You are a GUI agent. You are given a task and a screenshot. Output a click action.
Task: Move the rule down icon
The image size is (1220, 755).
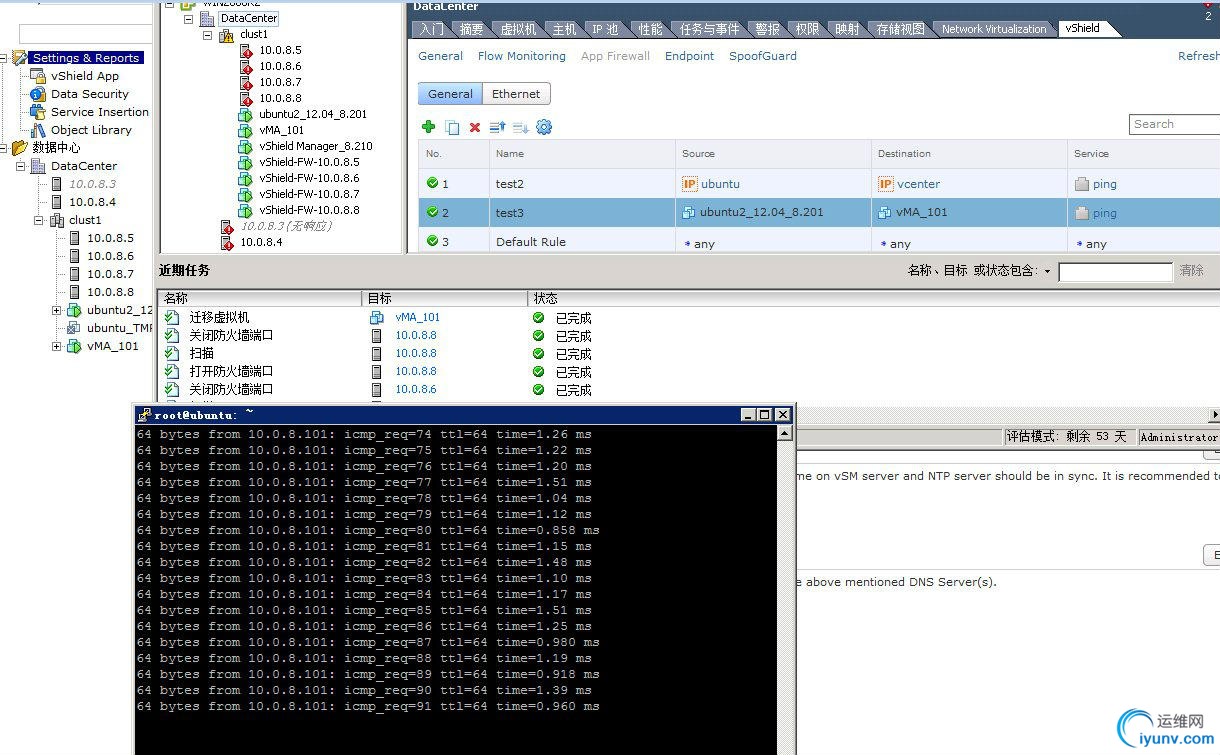pos(520,127)
